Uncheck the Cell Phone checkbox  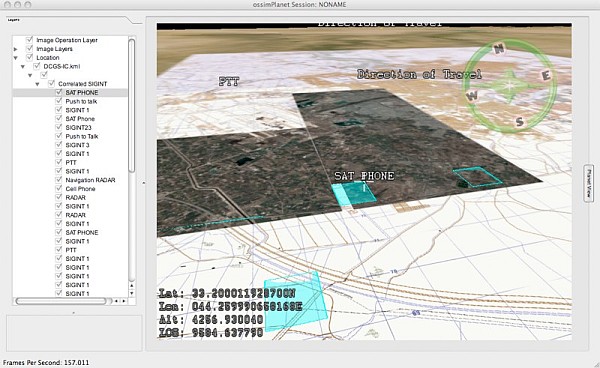tap(59, 189)
